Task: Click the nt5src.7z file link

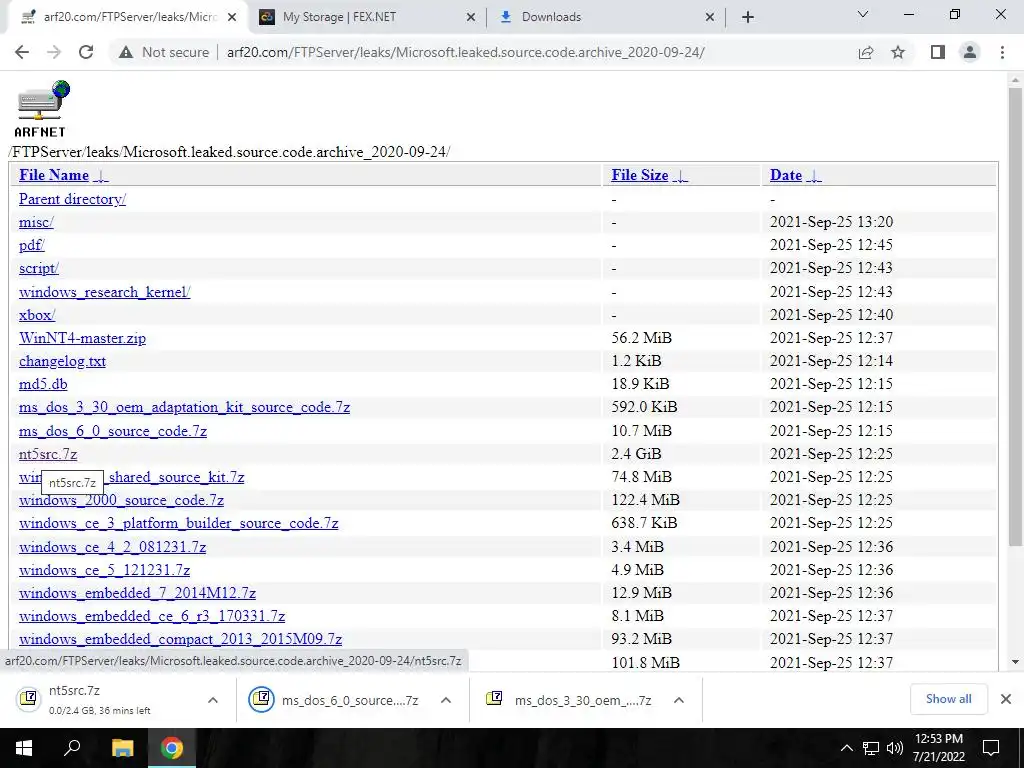Action: click(x=48, y=454)
